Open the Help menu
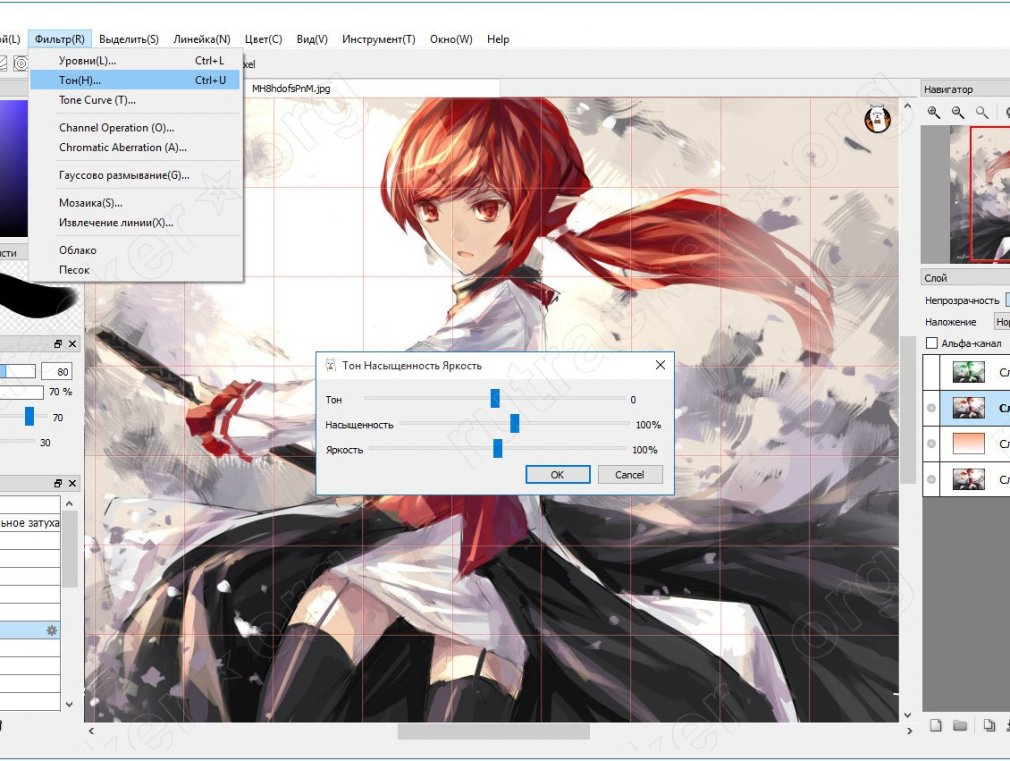 (498, 39)
